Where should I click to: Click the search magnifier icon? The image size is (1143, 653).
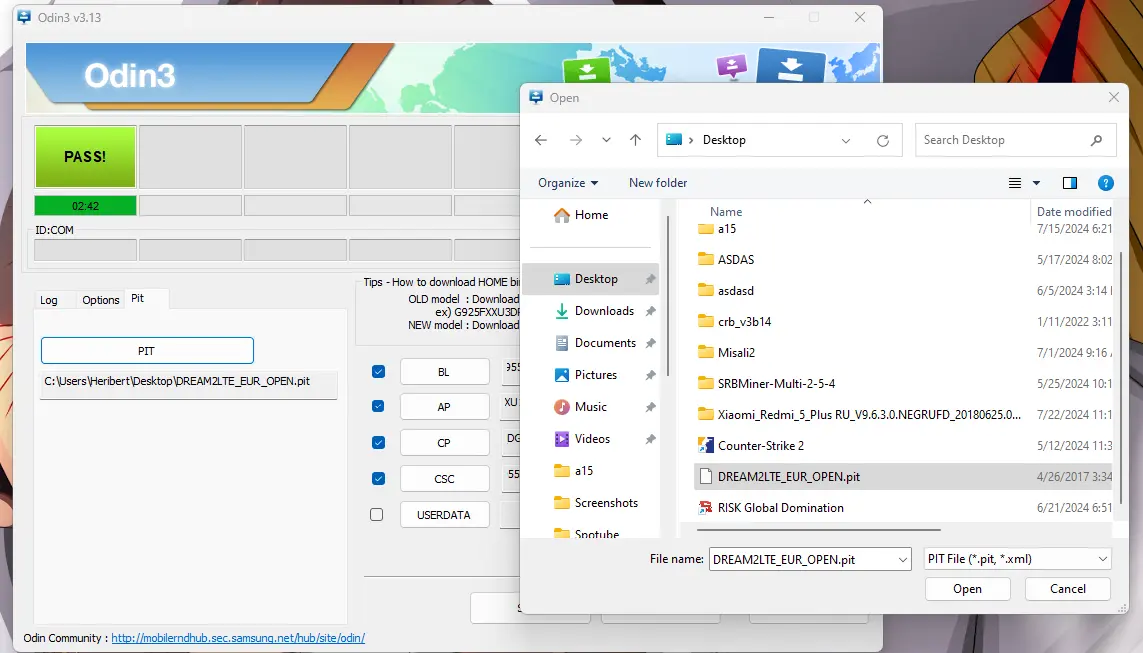pyautogui.click(x=1096, y=140)
